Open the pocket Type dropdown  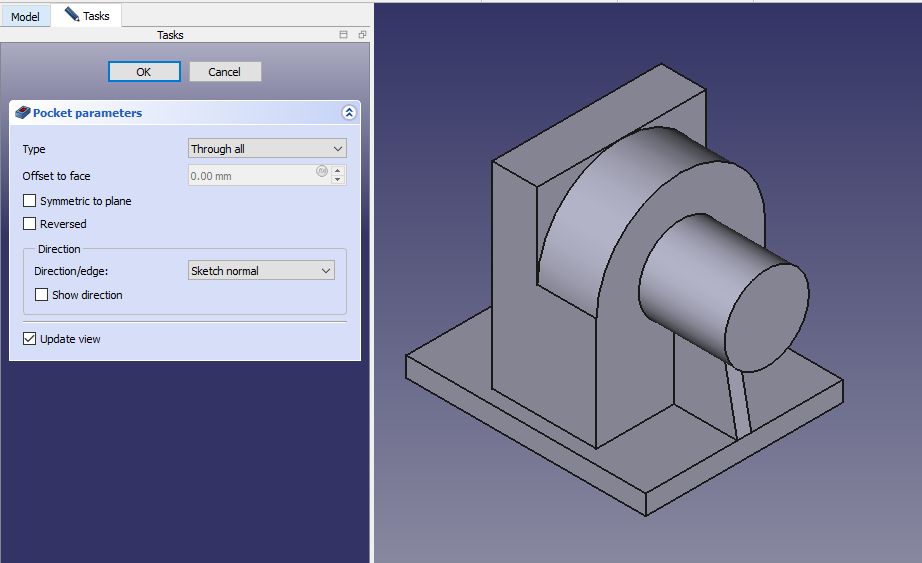[x=267, y=149]
